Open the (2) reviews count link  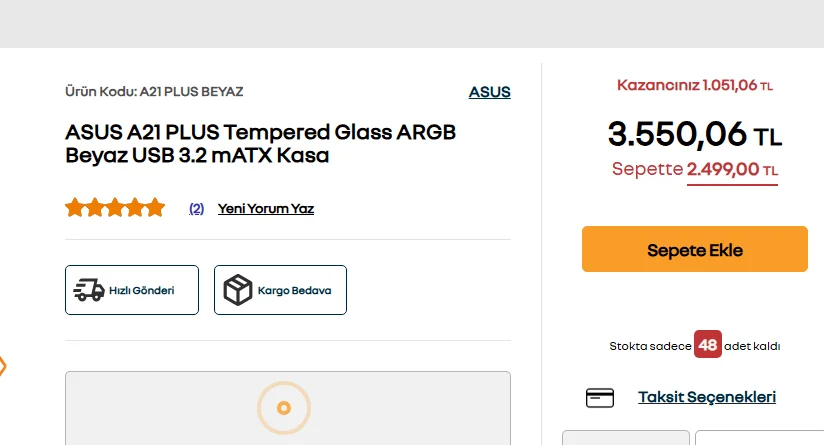coord(197,209)
